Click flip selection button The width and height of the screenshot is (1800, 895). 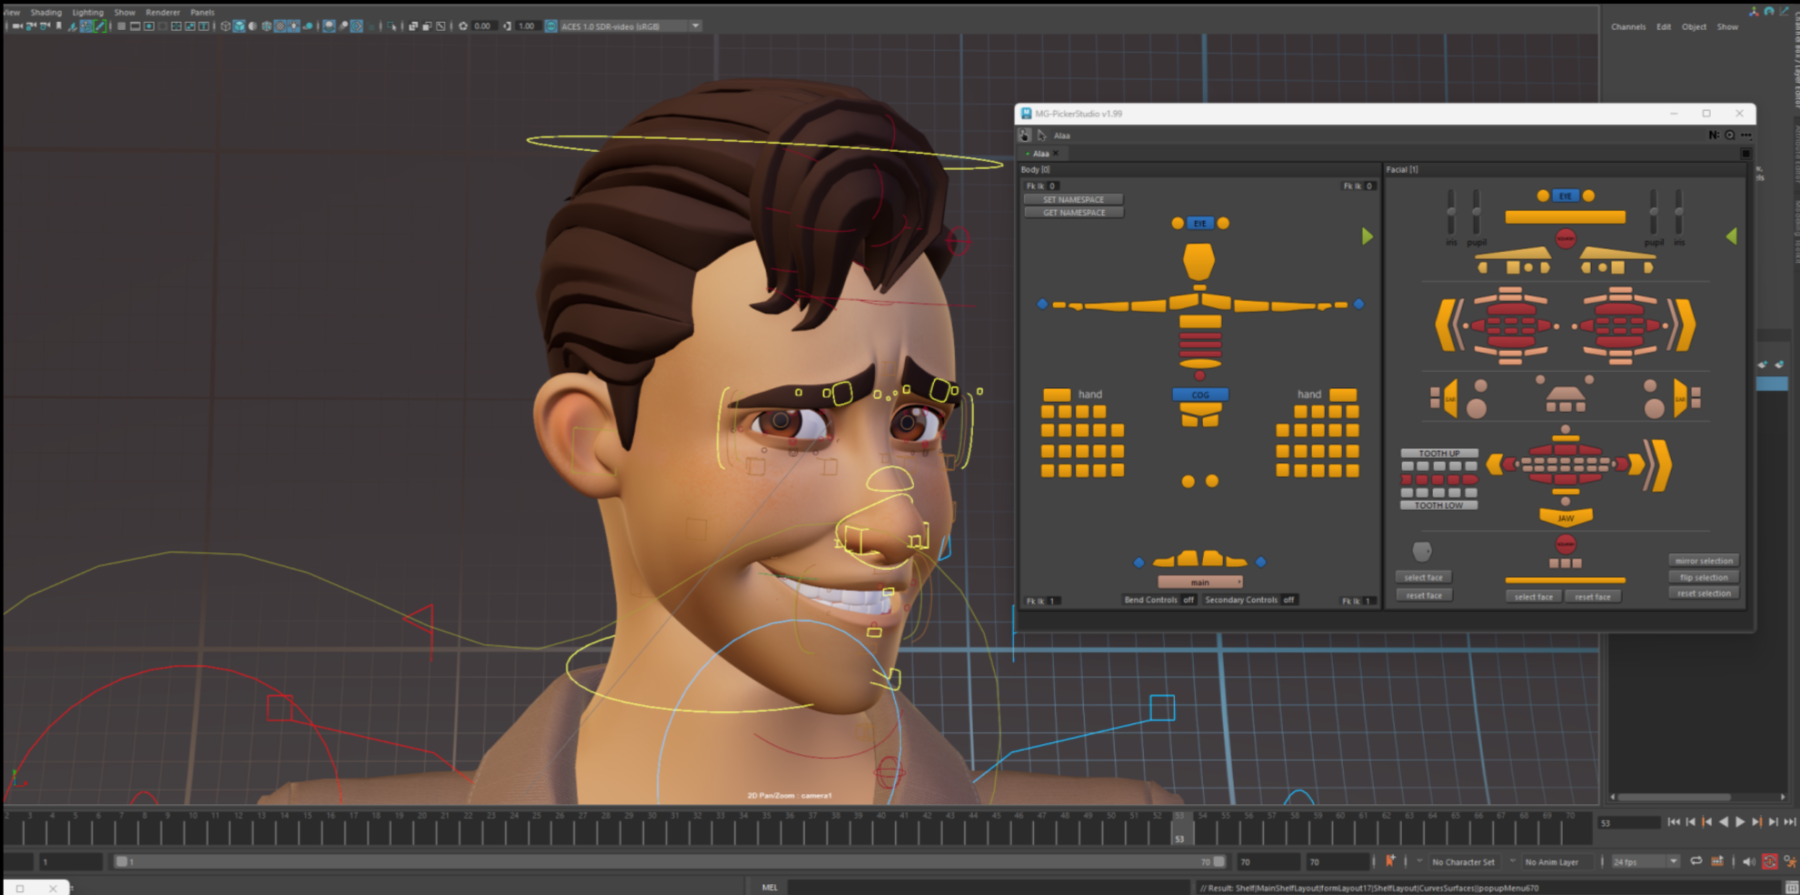(1704, 577)
